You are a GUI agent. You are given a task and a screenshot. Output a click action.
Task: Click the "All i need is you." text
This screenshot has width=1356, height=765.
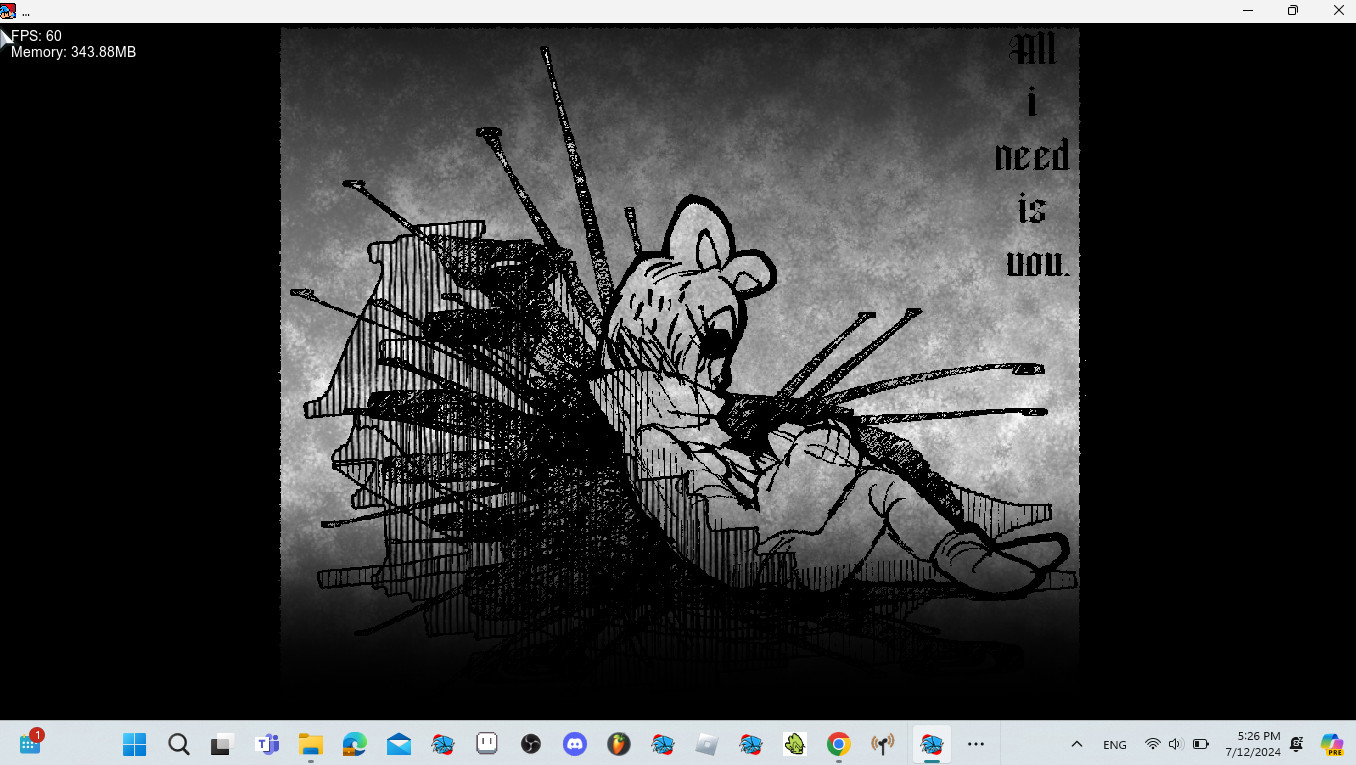1034,156
